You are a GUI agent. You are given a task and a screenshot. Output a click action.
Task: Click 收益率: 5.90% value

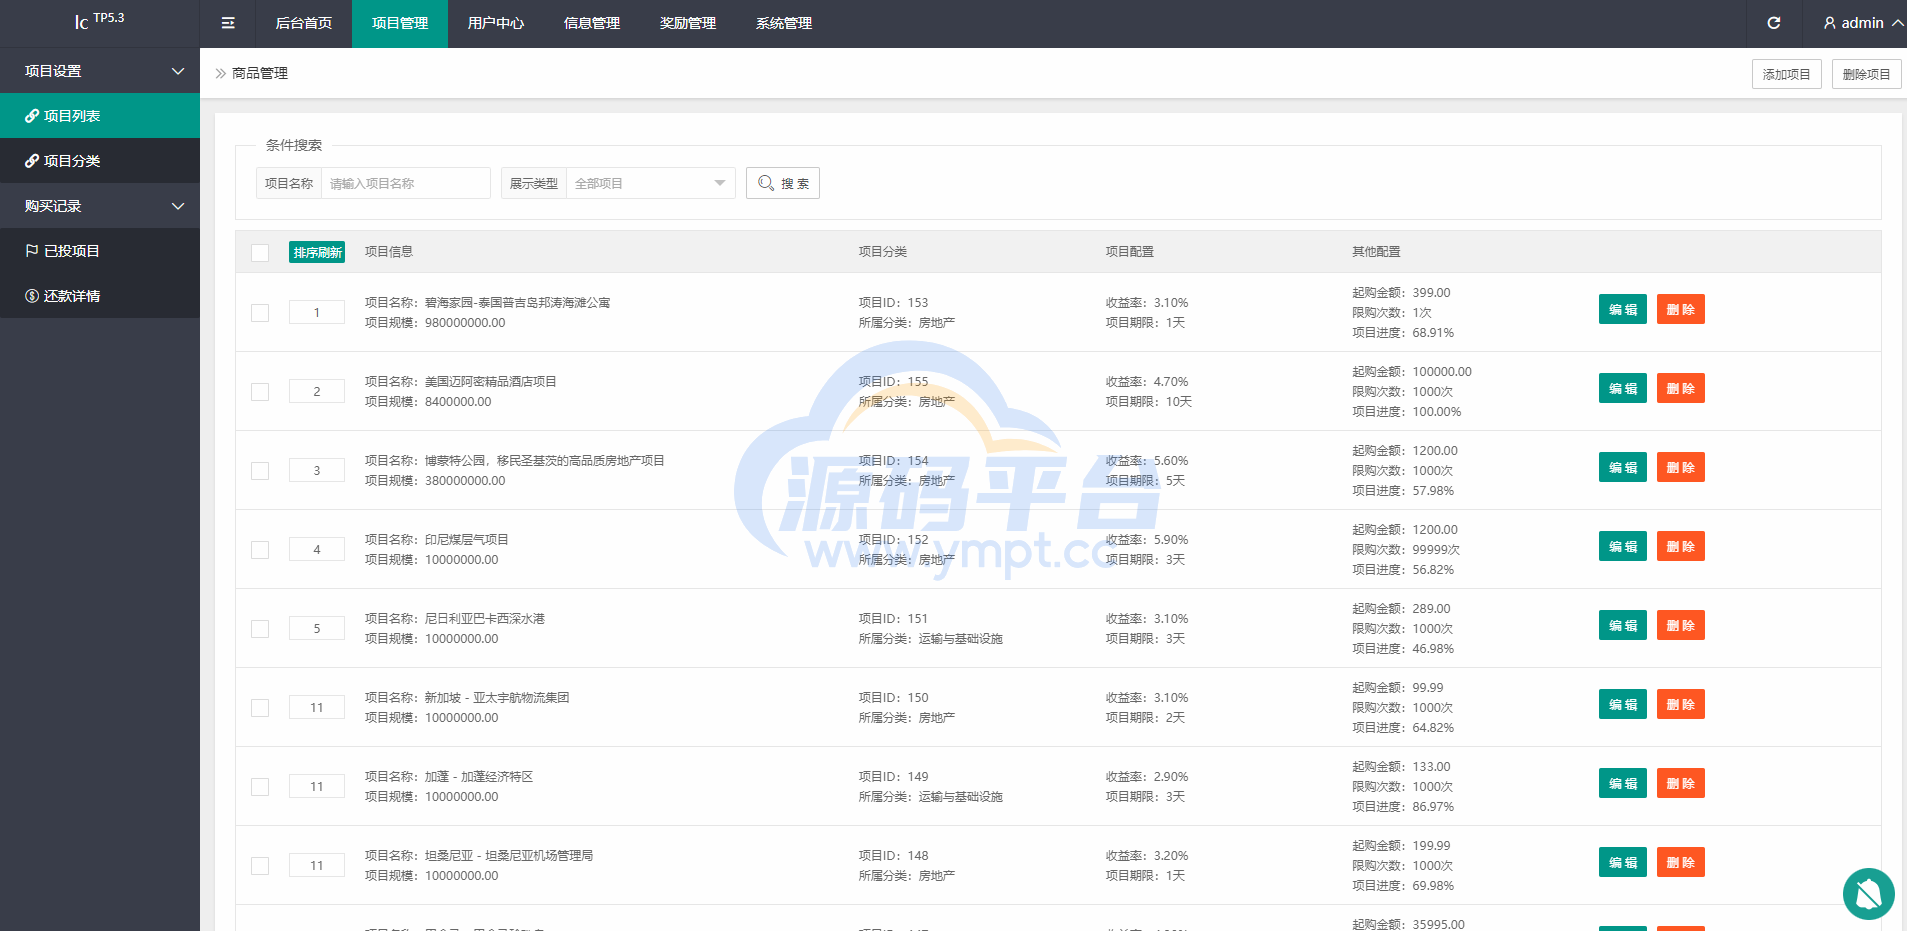1147,539
